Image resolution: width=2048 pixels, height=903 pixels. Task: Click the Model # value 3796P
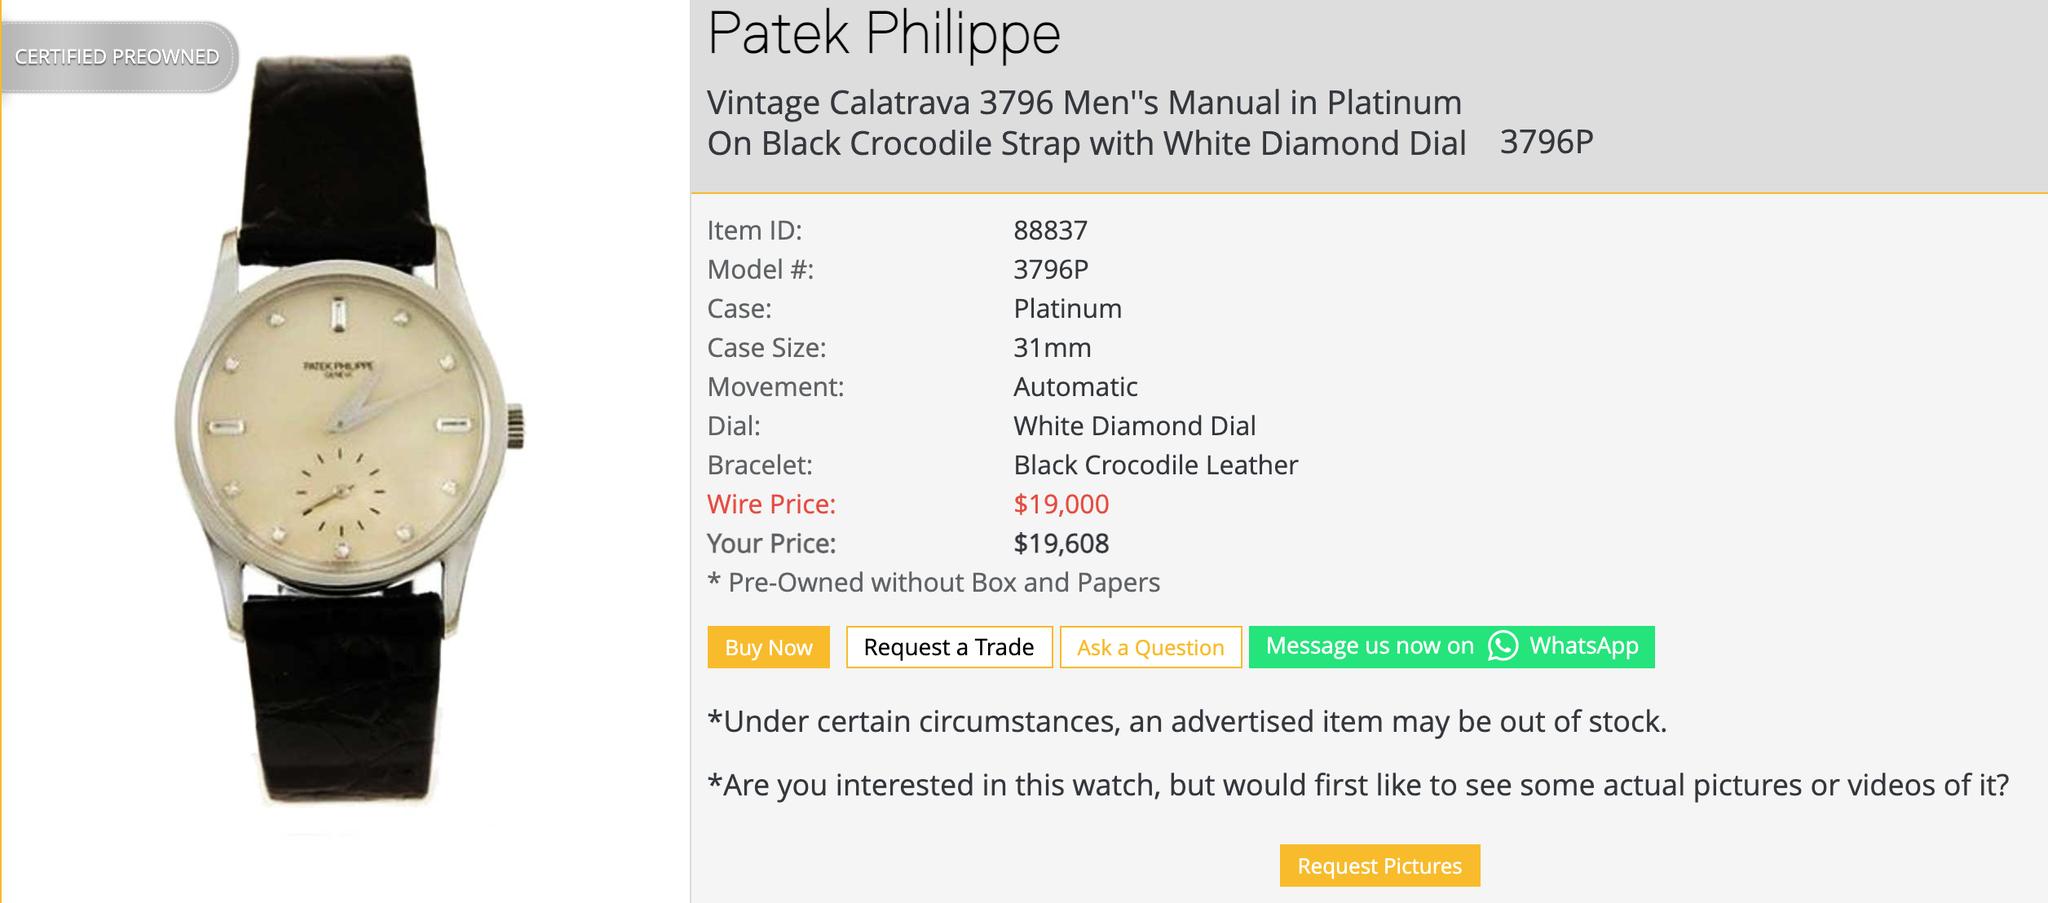1050,270
